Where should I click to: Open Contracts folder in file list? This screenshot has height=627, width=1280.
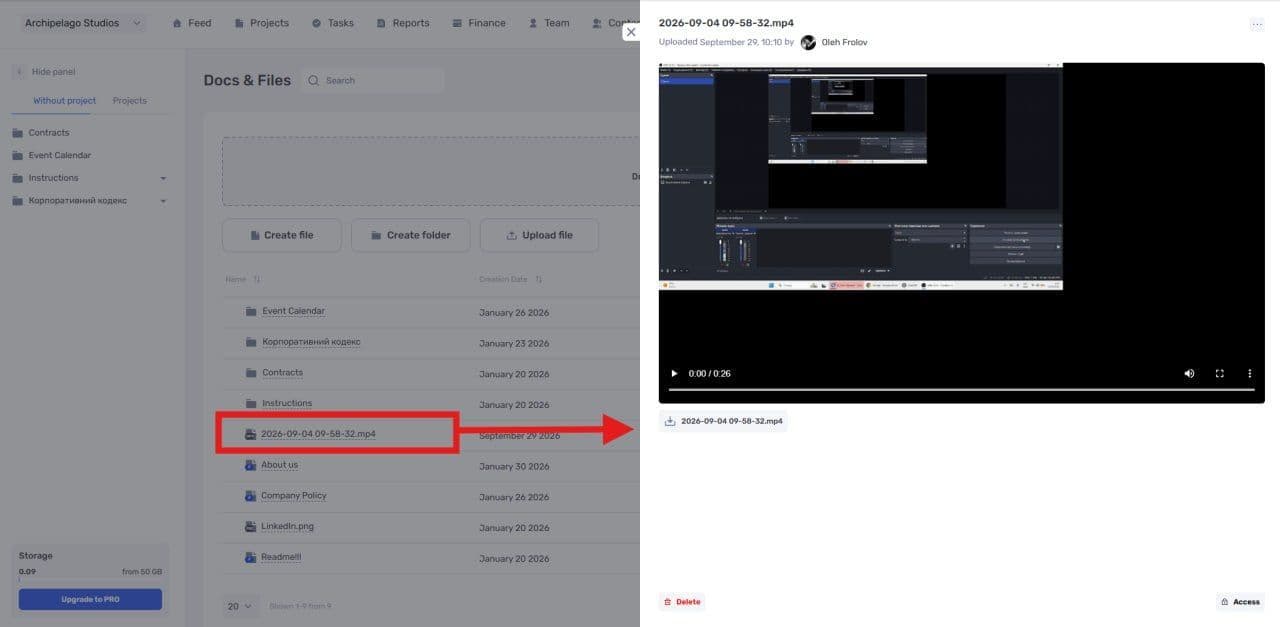point(282,373)
